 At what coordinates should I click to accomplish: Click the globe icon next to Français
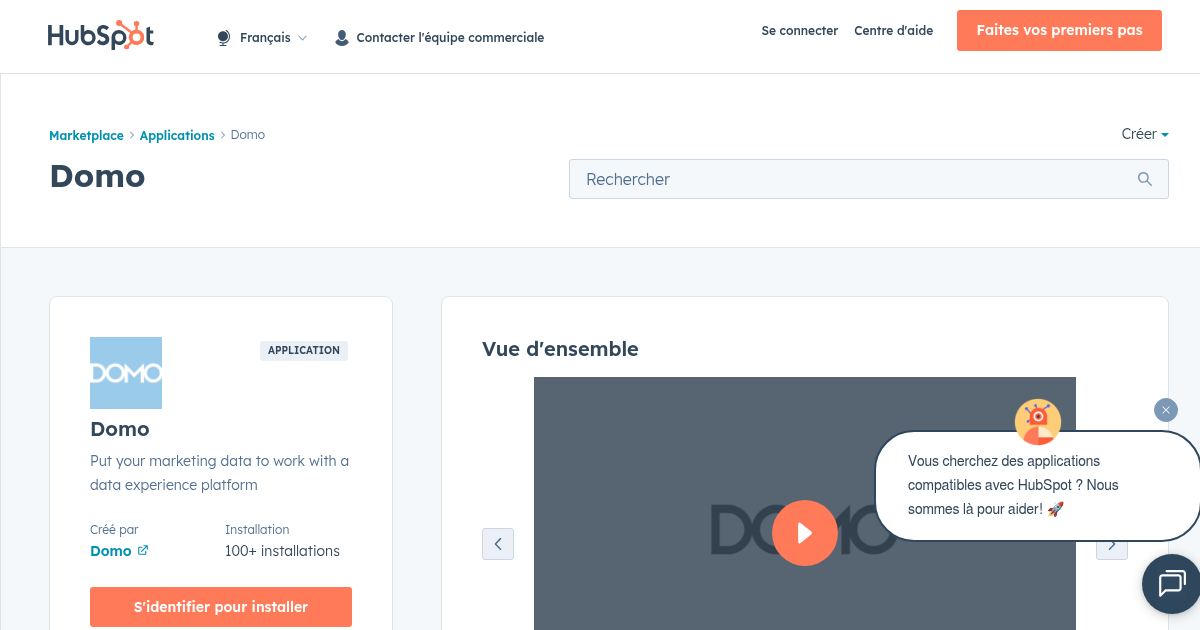[222, 36]
